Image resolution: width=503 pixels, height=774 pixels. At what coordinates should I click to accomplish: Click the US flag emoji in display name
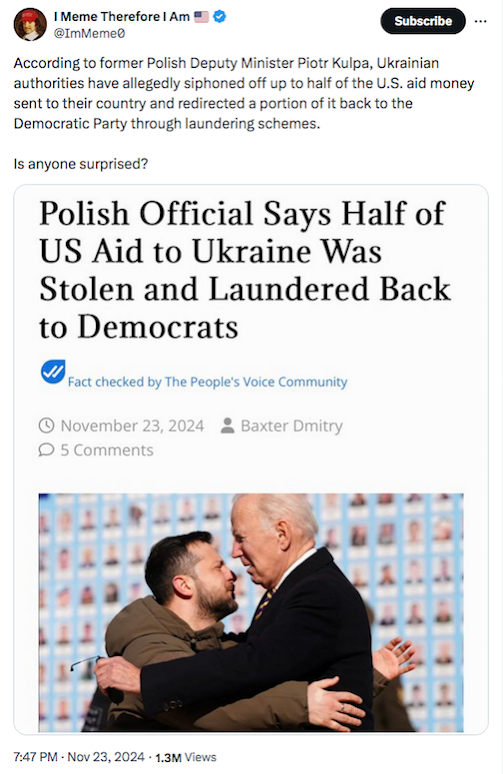(x=201, y=17)
